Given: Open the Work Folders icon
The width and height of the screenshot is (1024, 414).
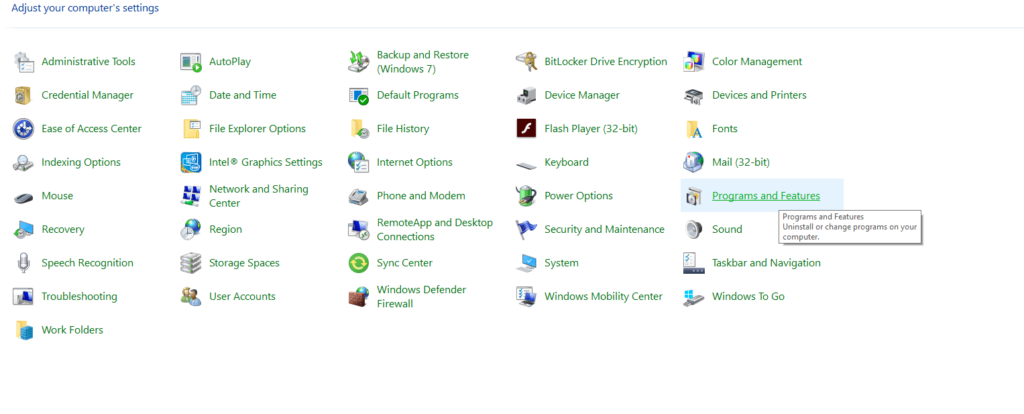Looking at the screenshot, I should point(24,330).
